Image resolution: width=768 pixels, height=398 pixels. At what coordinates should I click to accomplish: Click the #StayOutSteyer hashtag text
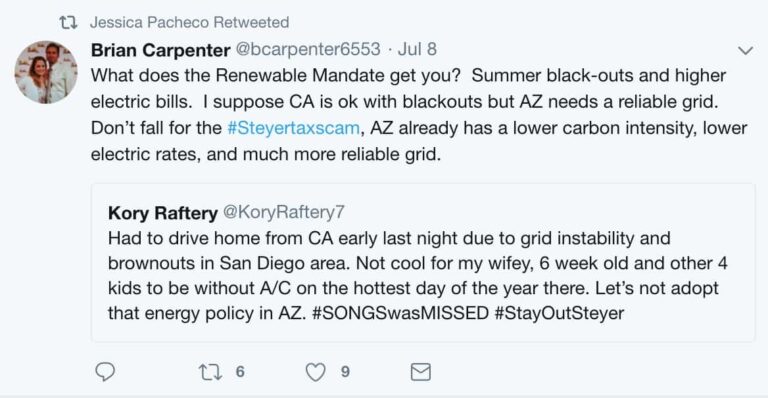(x=559, y=313)
